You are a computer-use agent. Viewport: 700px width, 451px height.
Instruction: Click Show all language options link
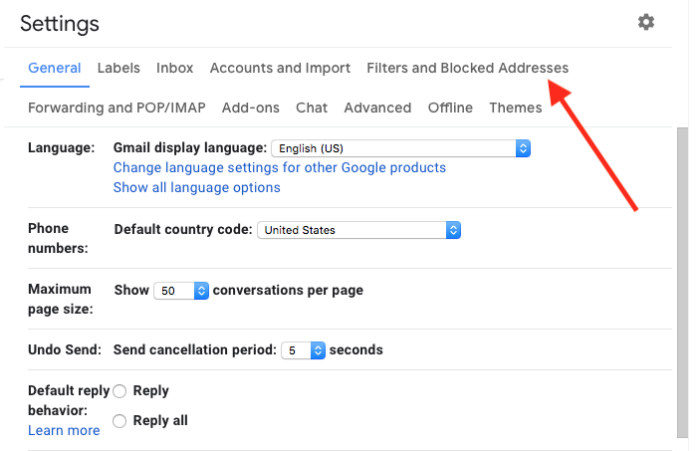[196, 187]
